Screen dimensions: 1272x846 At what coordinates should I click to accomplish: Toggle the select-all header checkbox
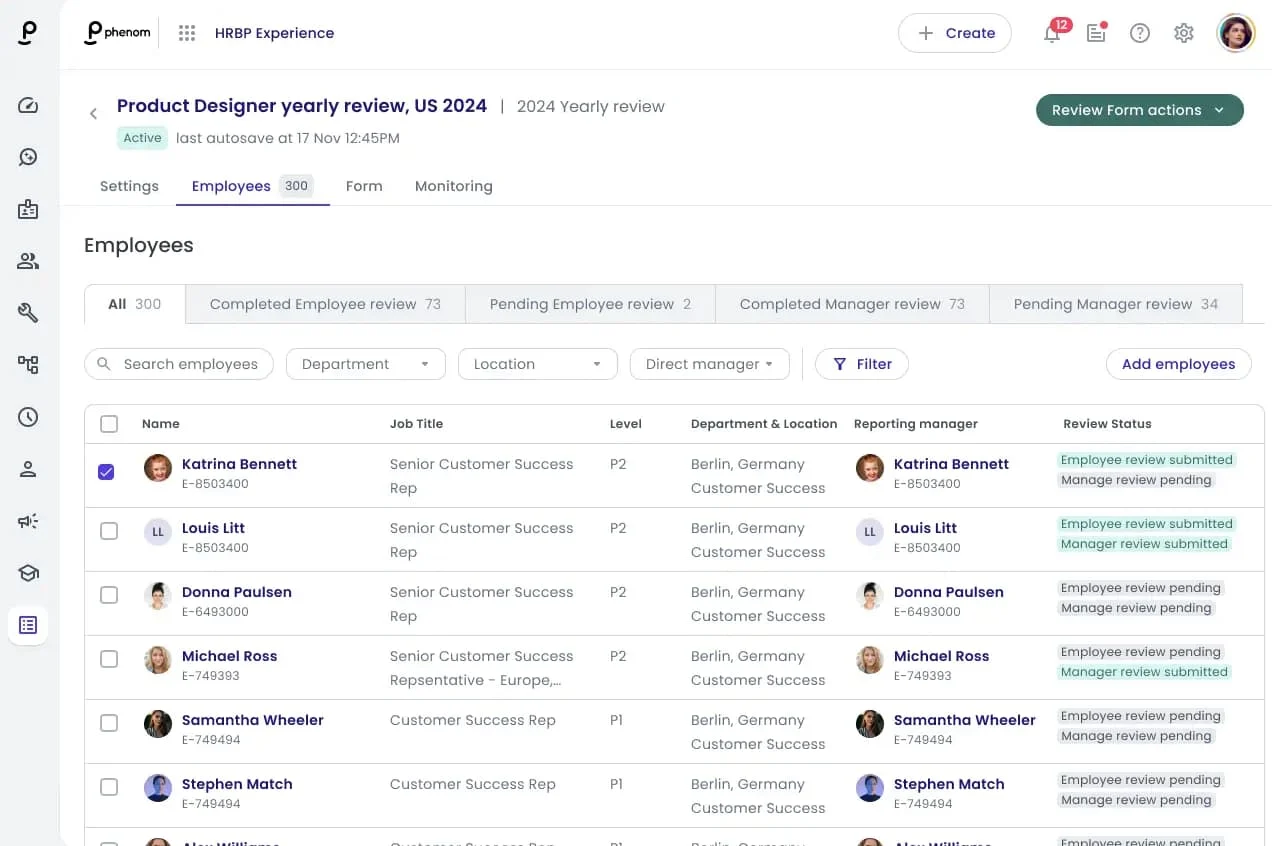click(x=109, y=424)
